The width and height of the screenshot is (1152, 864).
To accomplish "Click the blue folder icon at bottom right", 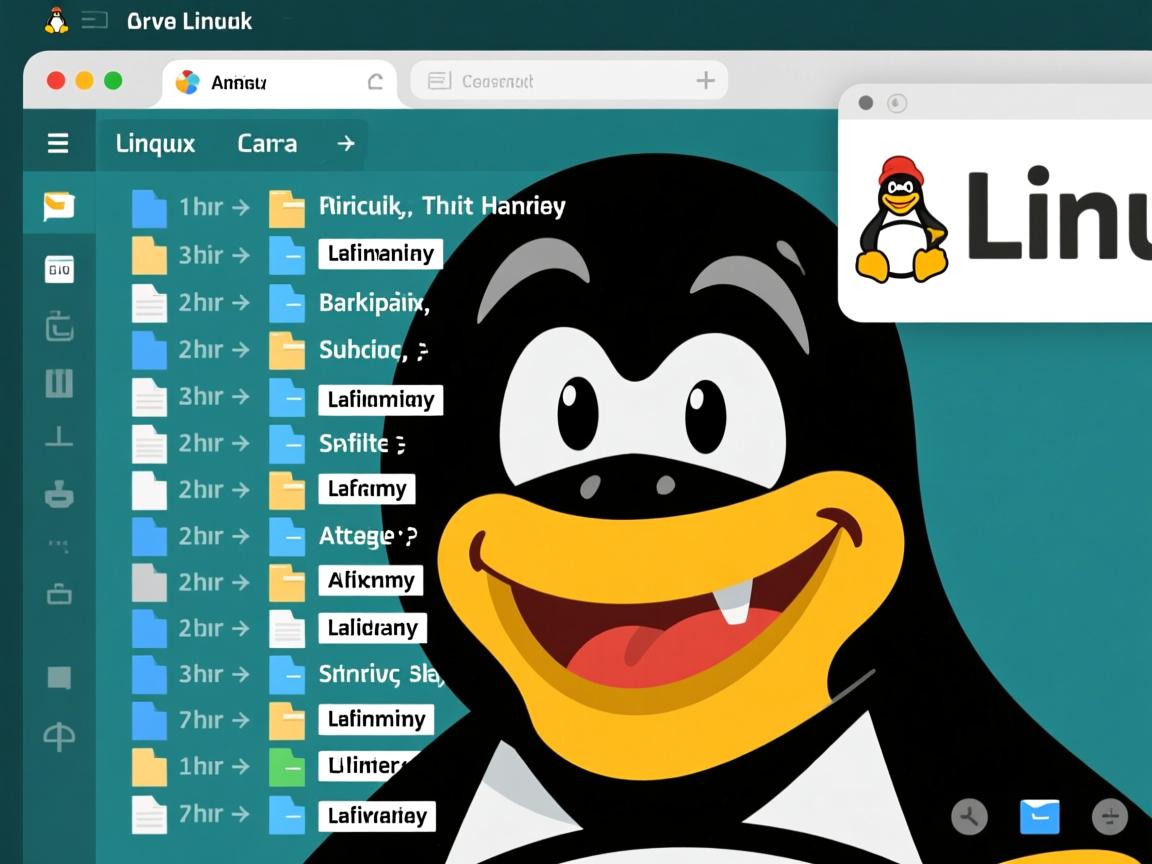I will 1039,816.
